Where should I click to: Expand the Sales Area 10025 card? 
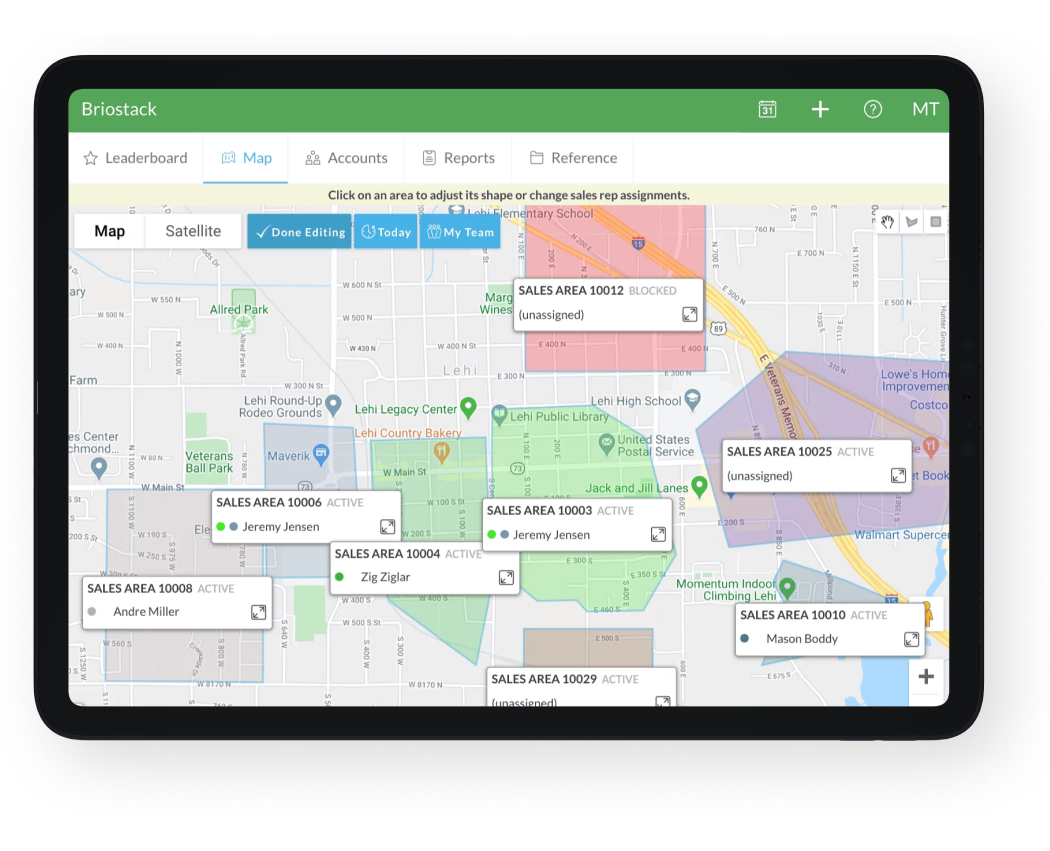click(x=898, y=475)
